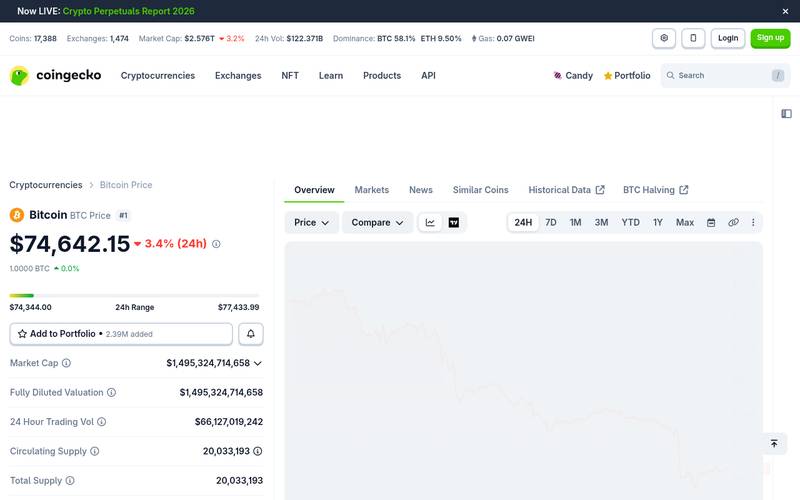The image size is (800, 500).
Task: Open the Learn menu
Action: coord(331,76)
